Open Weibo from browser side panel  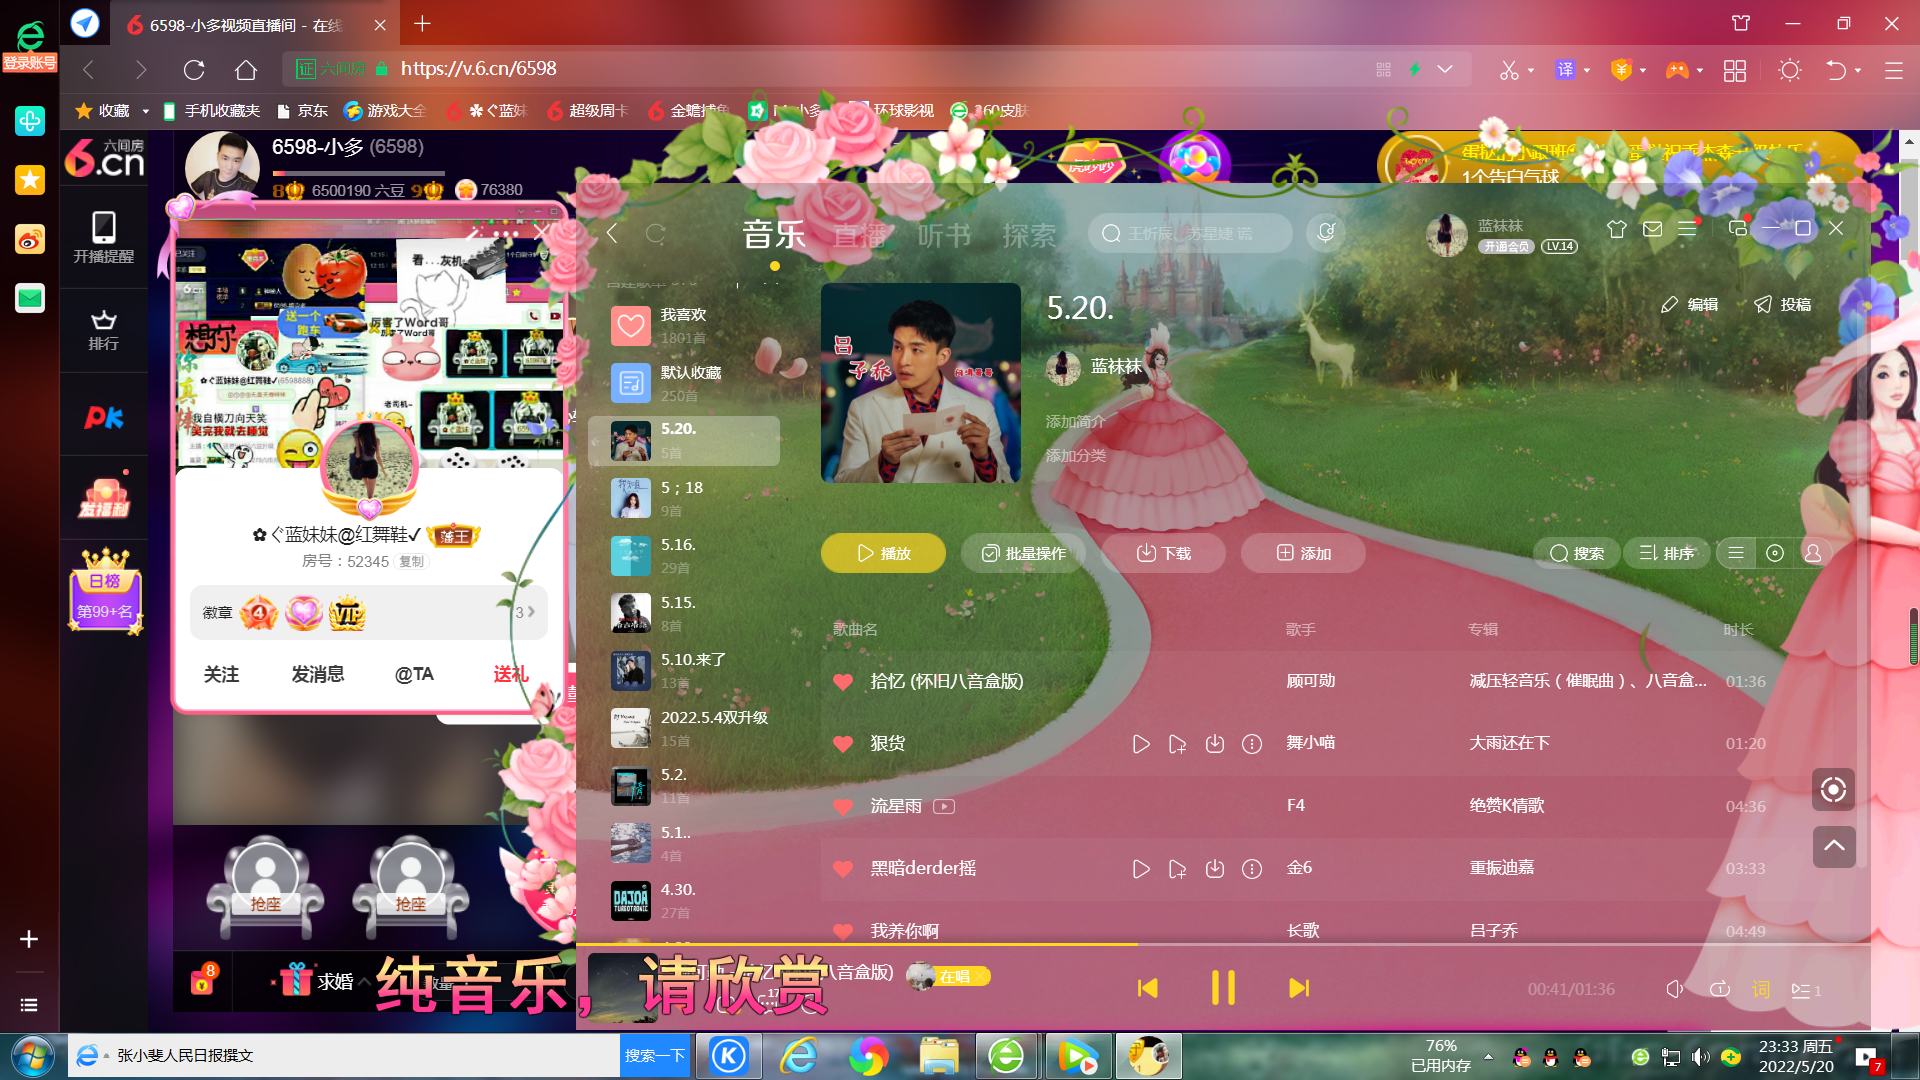(x=29, y=239)
